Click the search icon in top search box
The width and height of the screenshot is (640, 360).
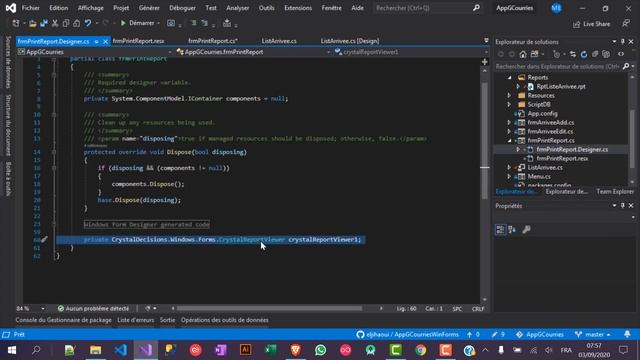pyautogui.click(x=476, y=8)
